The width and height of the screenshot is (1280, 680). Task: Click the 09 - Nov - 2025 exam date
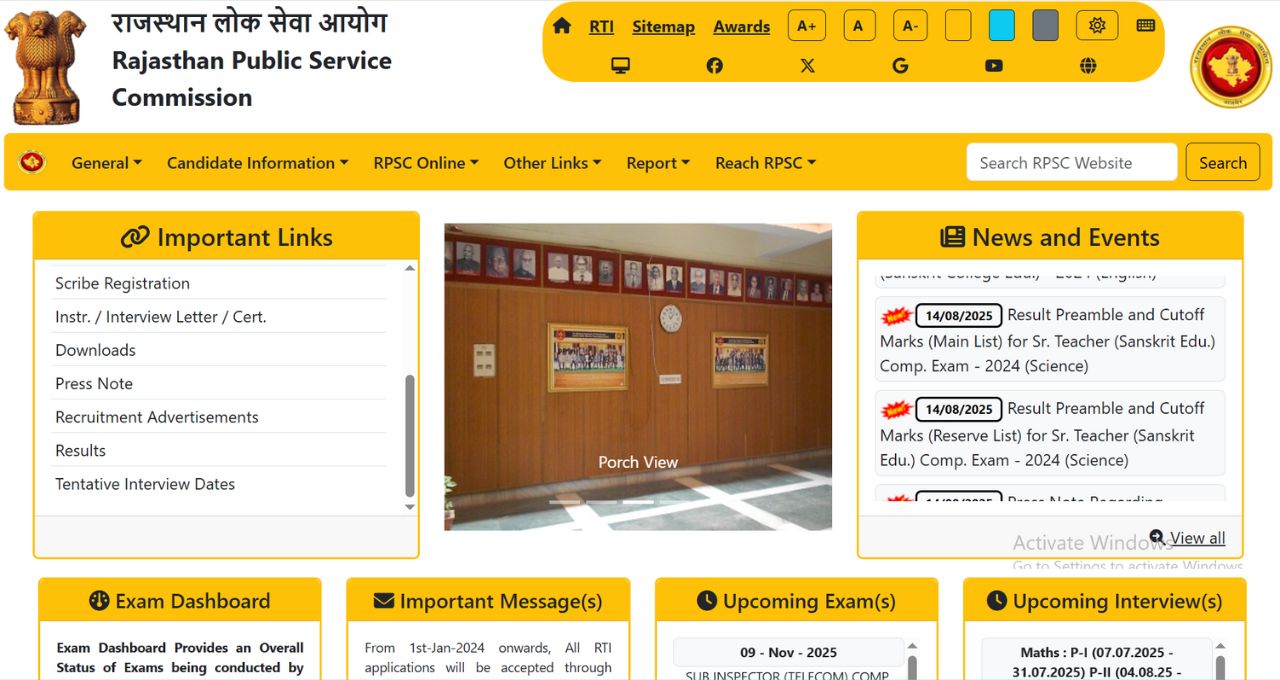tap(789, 652)
